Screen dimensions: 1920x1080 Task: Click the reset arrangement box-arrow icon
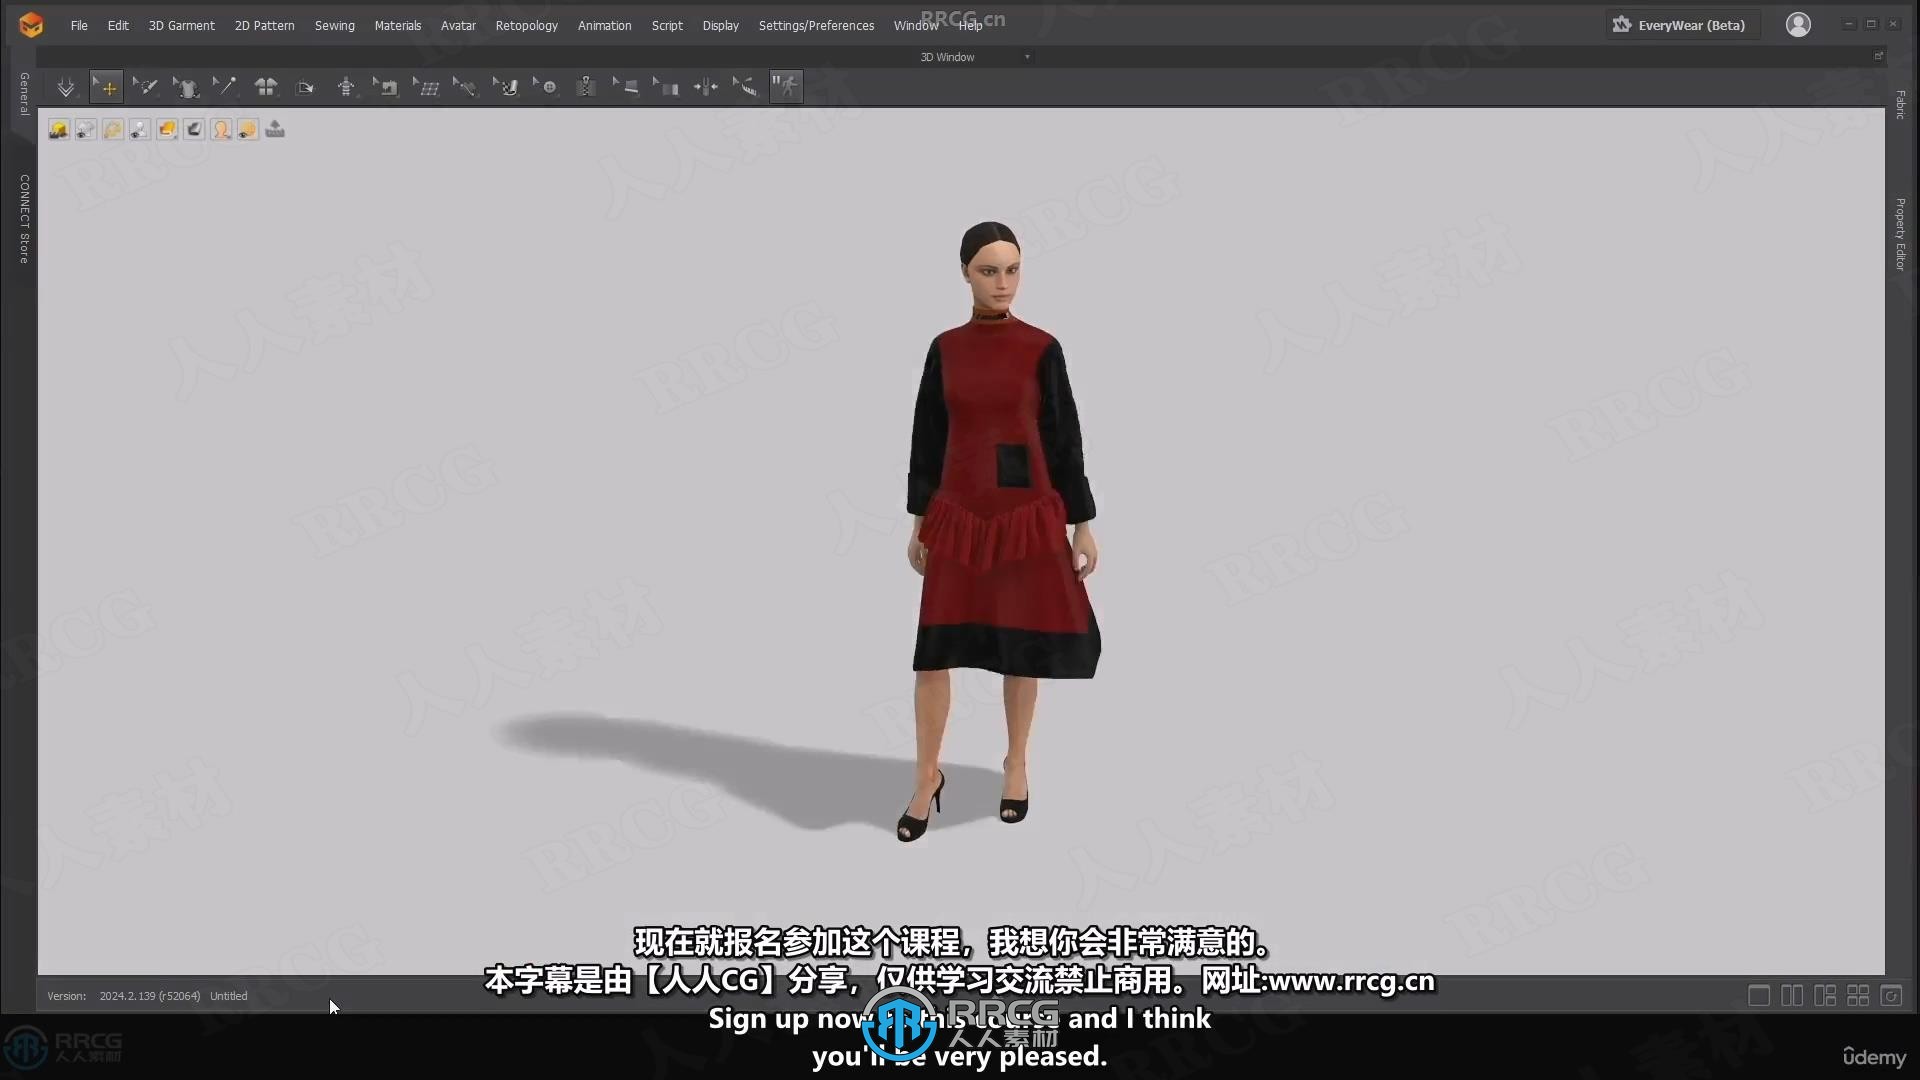click(x=306, y=87)
